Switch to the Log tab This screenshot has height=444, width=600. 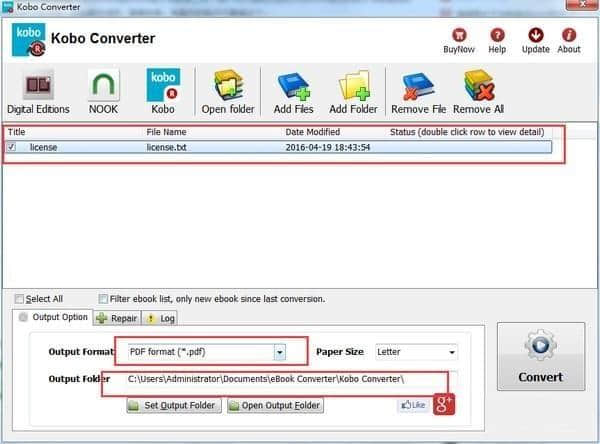click(161, 318)
